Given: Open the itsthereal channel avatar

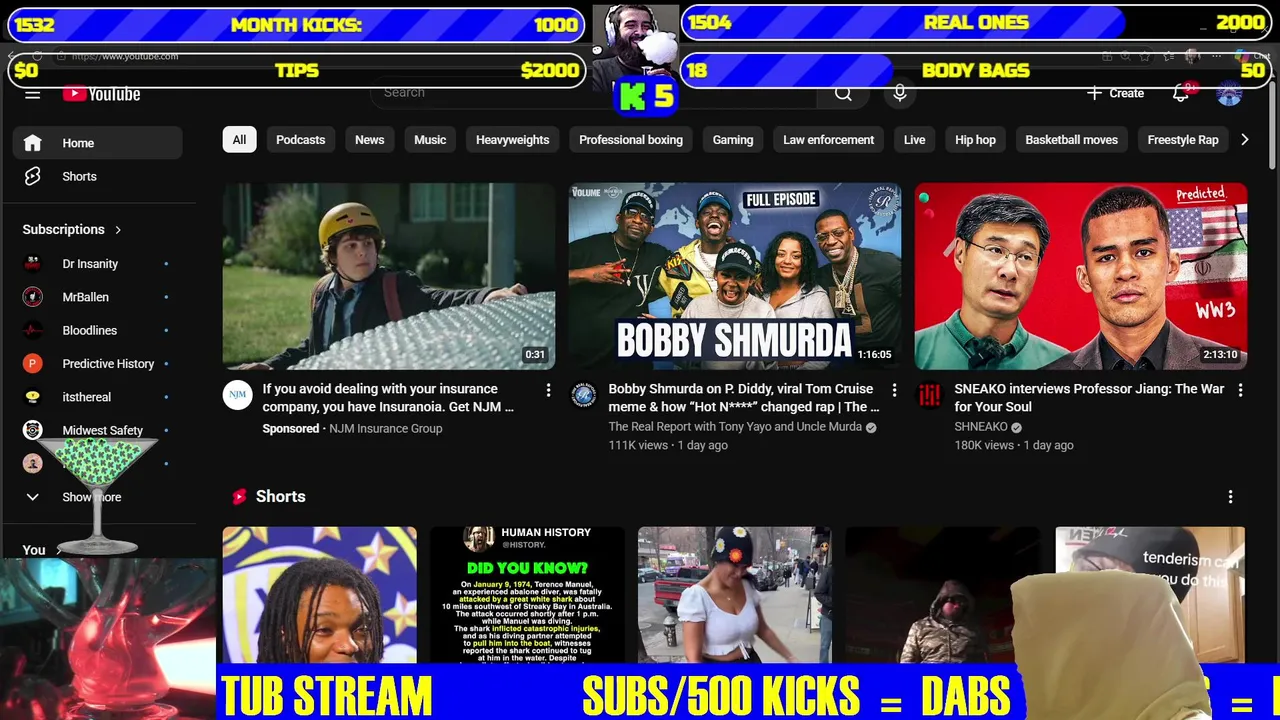Looking at the screenshot, I should click(33, 397).
